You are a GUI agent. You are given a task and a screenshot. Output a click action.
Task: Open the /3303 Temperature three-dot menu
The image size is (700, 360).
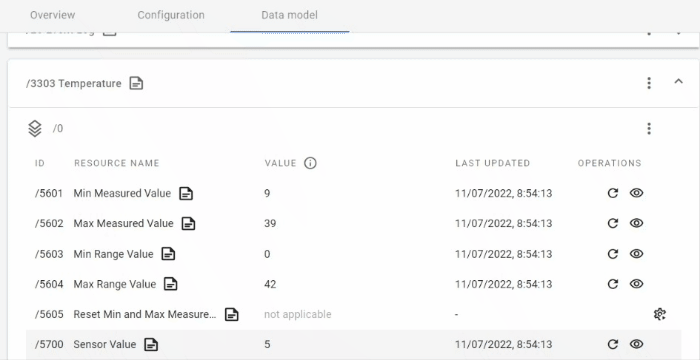pos(649,83)
